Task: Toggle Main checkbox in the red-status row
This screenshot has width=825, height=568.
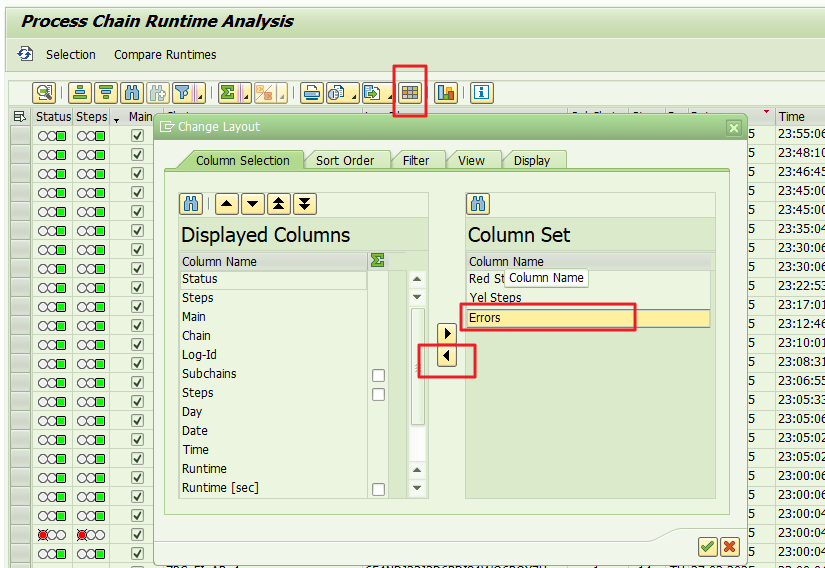Action: (x=137, y=534)
